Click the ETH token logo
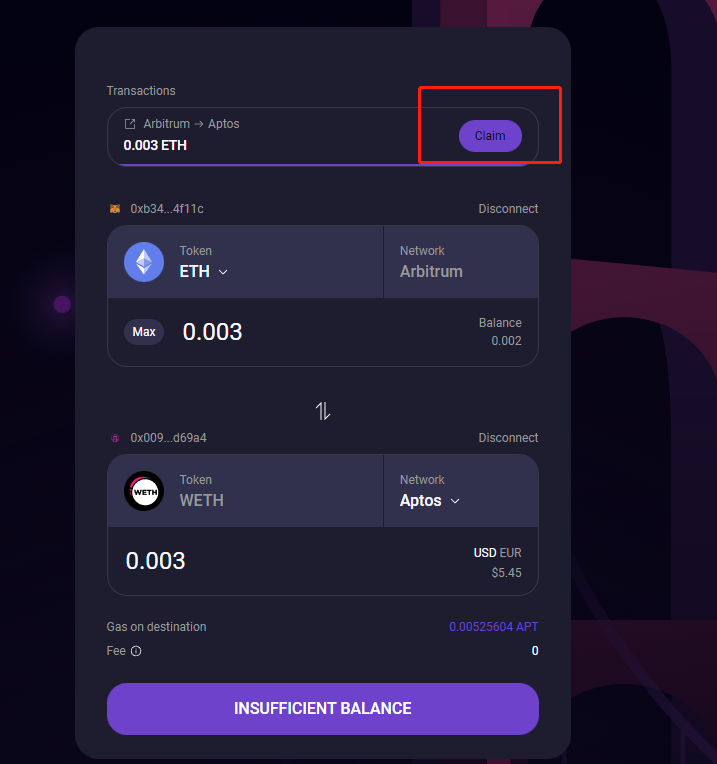This screenshot has height=764, width=717. click(x=144, y=262)
